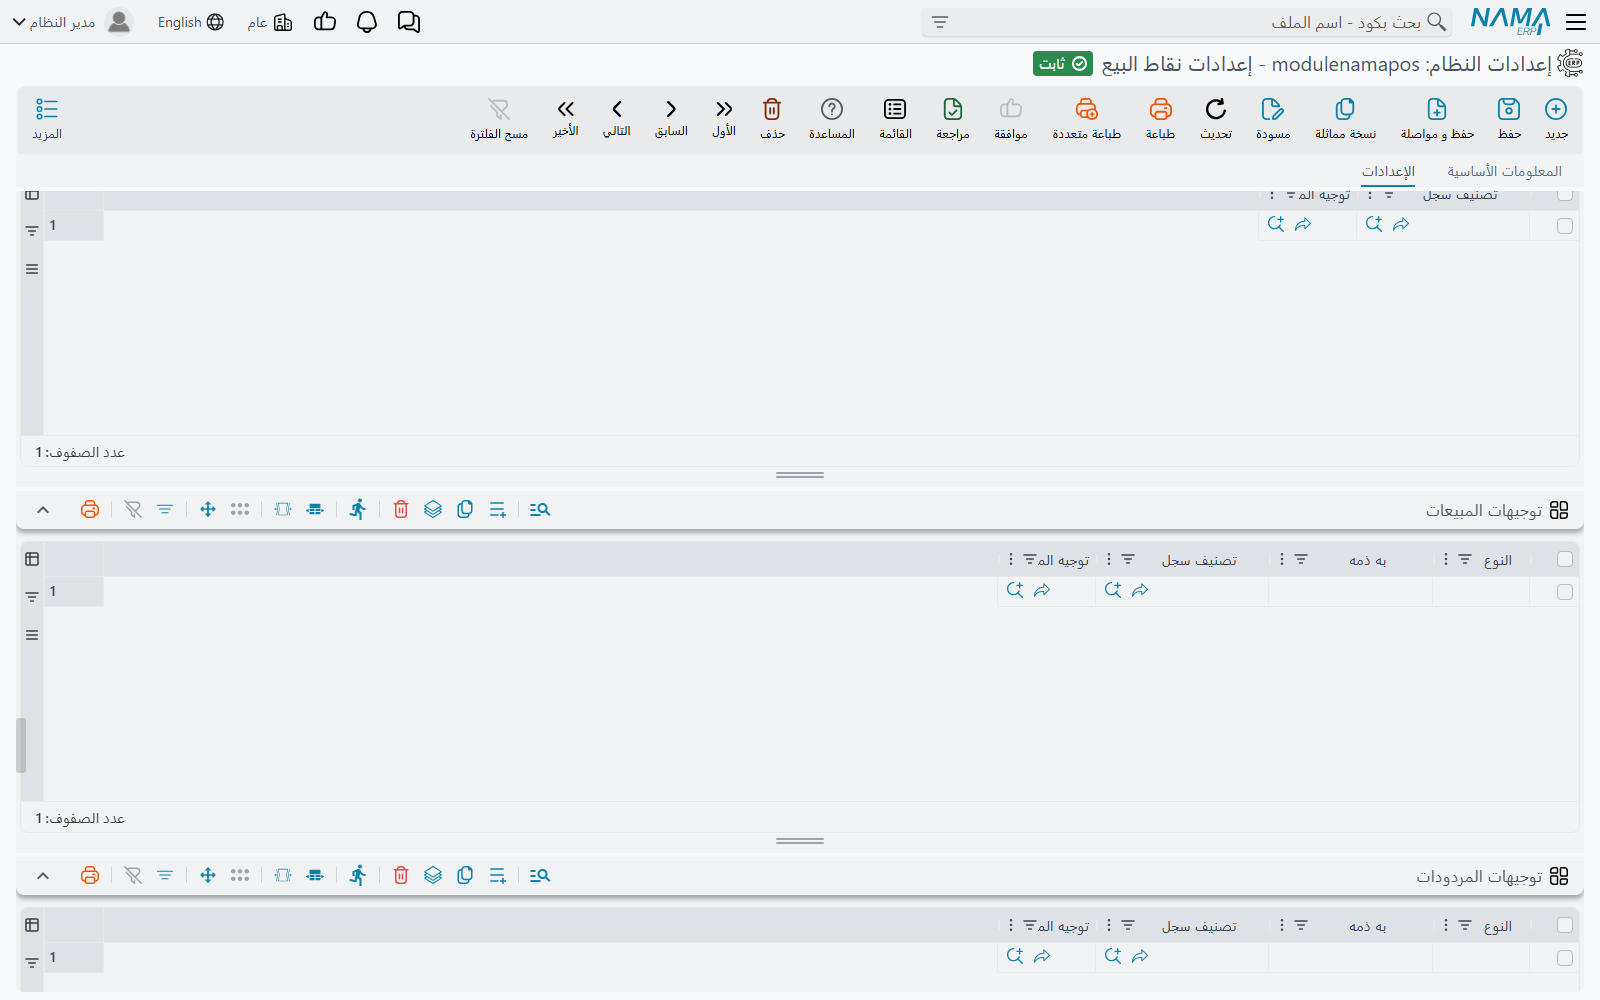Click the طباعة (Print) toolbar icon
Screen dimensions: 1600x1000
tap(1160, 109)
